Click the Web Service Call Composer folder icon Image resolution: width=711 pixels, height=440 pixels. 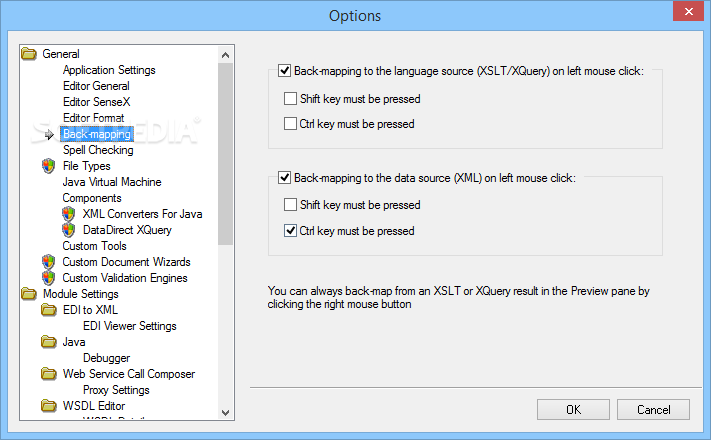point(49,374)
